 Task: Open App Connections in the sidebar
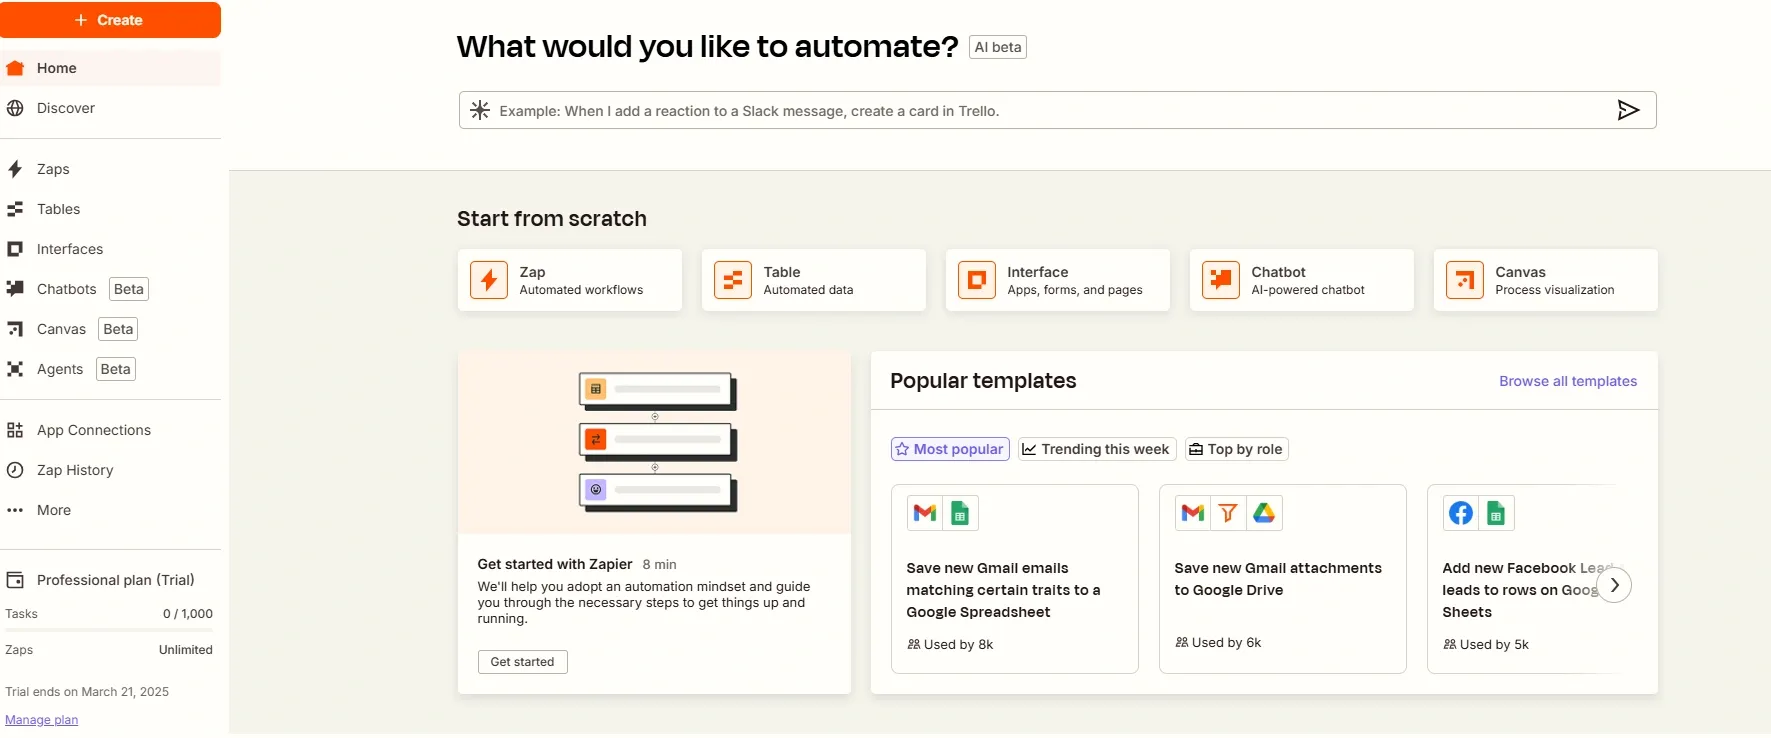[x=93, y=430]
